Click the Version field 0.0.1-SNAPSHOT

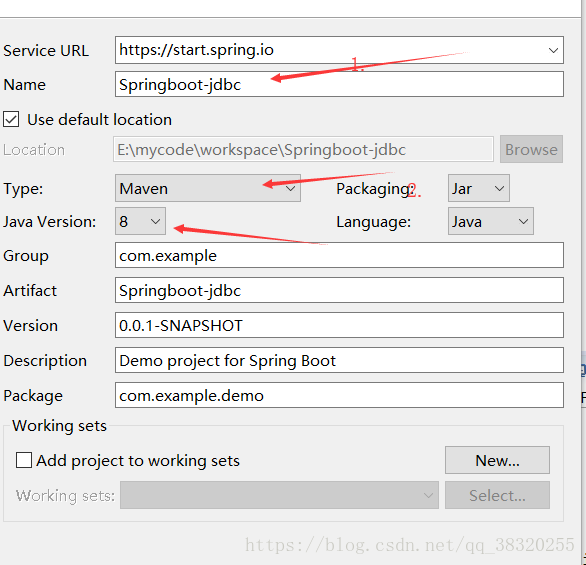point(339,325)
